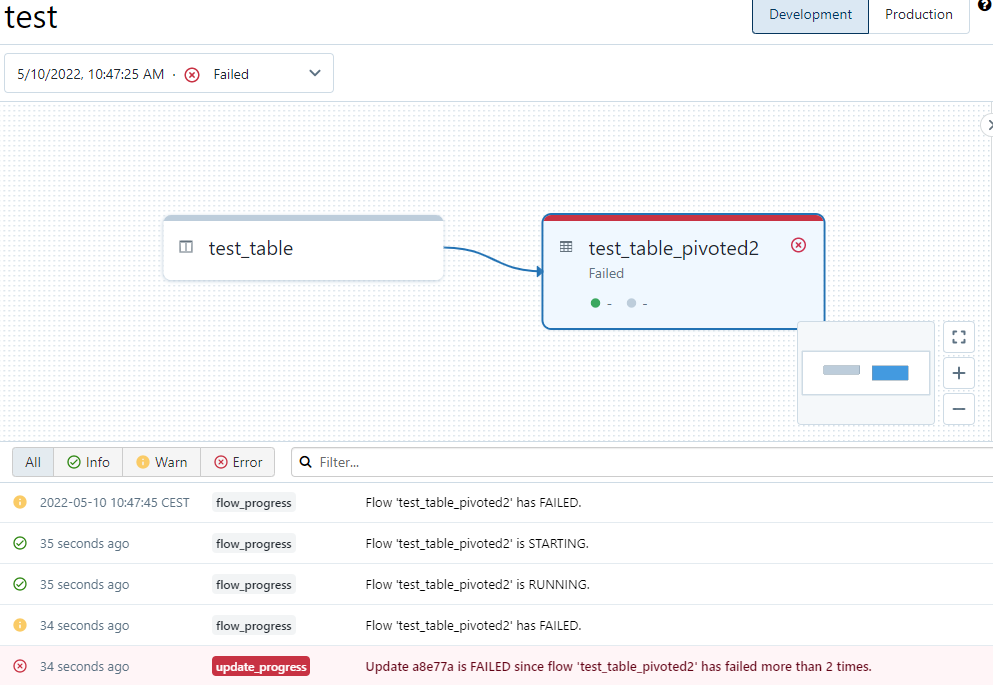Click the red error icon on test_table_pivoted2 node
The image size is (993, 685).
798,245
